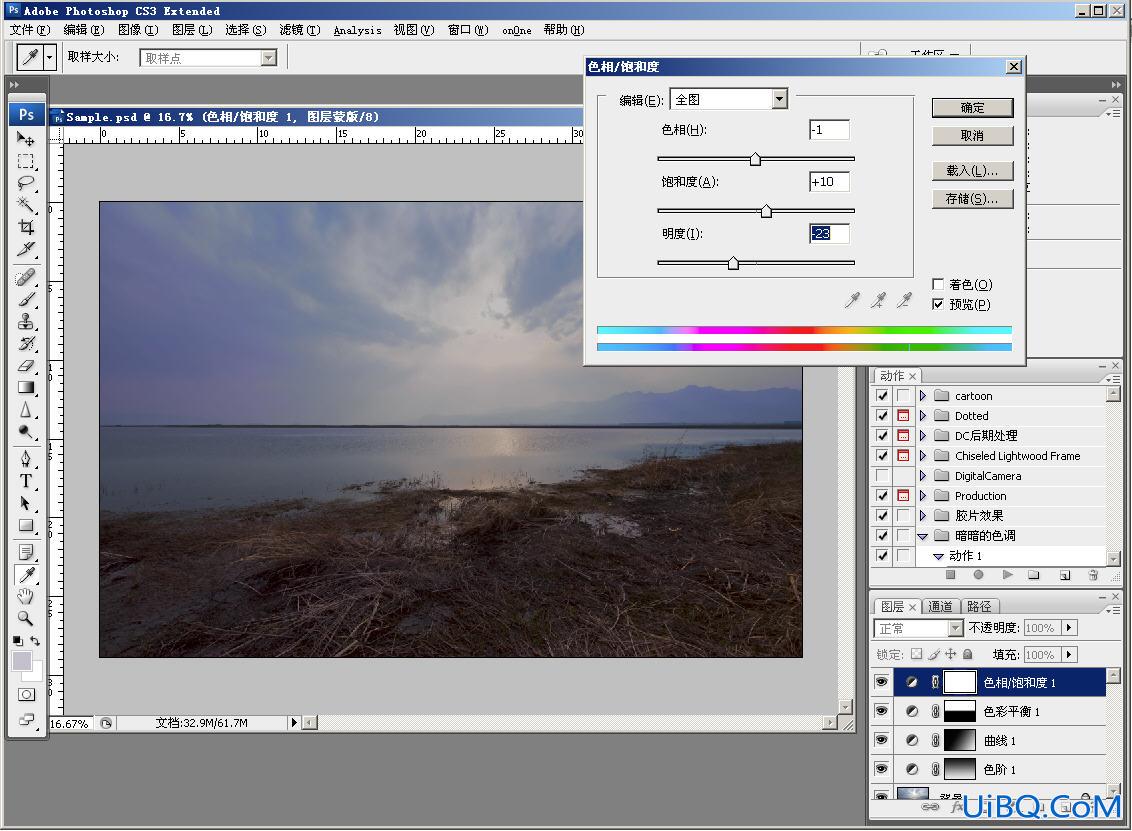The height and width of the screenshot is (831, 1132).
Task: Select the Type tool
Action: point(26,481)
